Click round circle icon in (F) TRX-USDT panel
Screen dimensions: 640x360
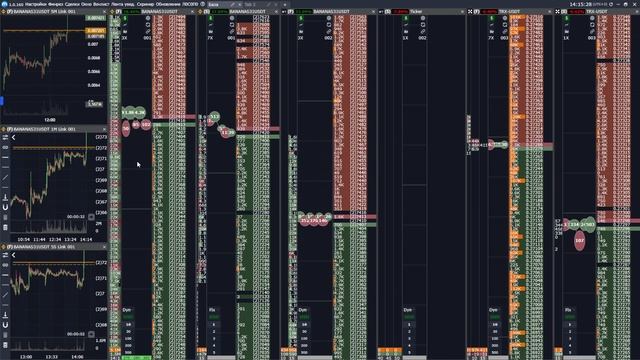(504, 18)
